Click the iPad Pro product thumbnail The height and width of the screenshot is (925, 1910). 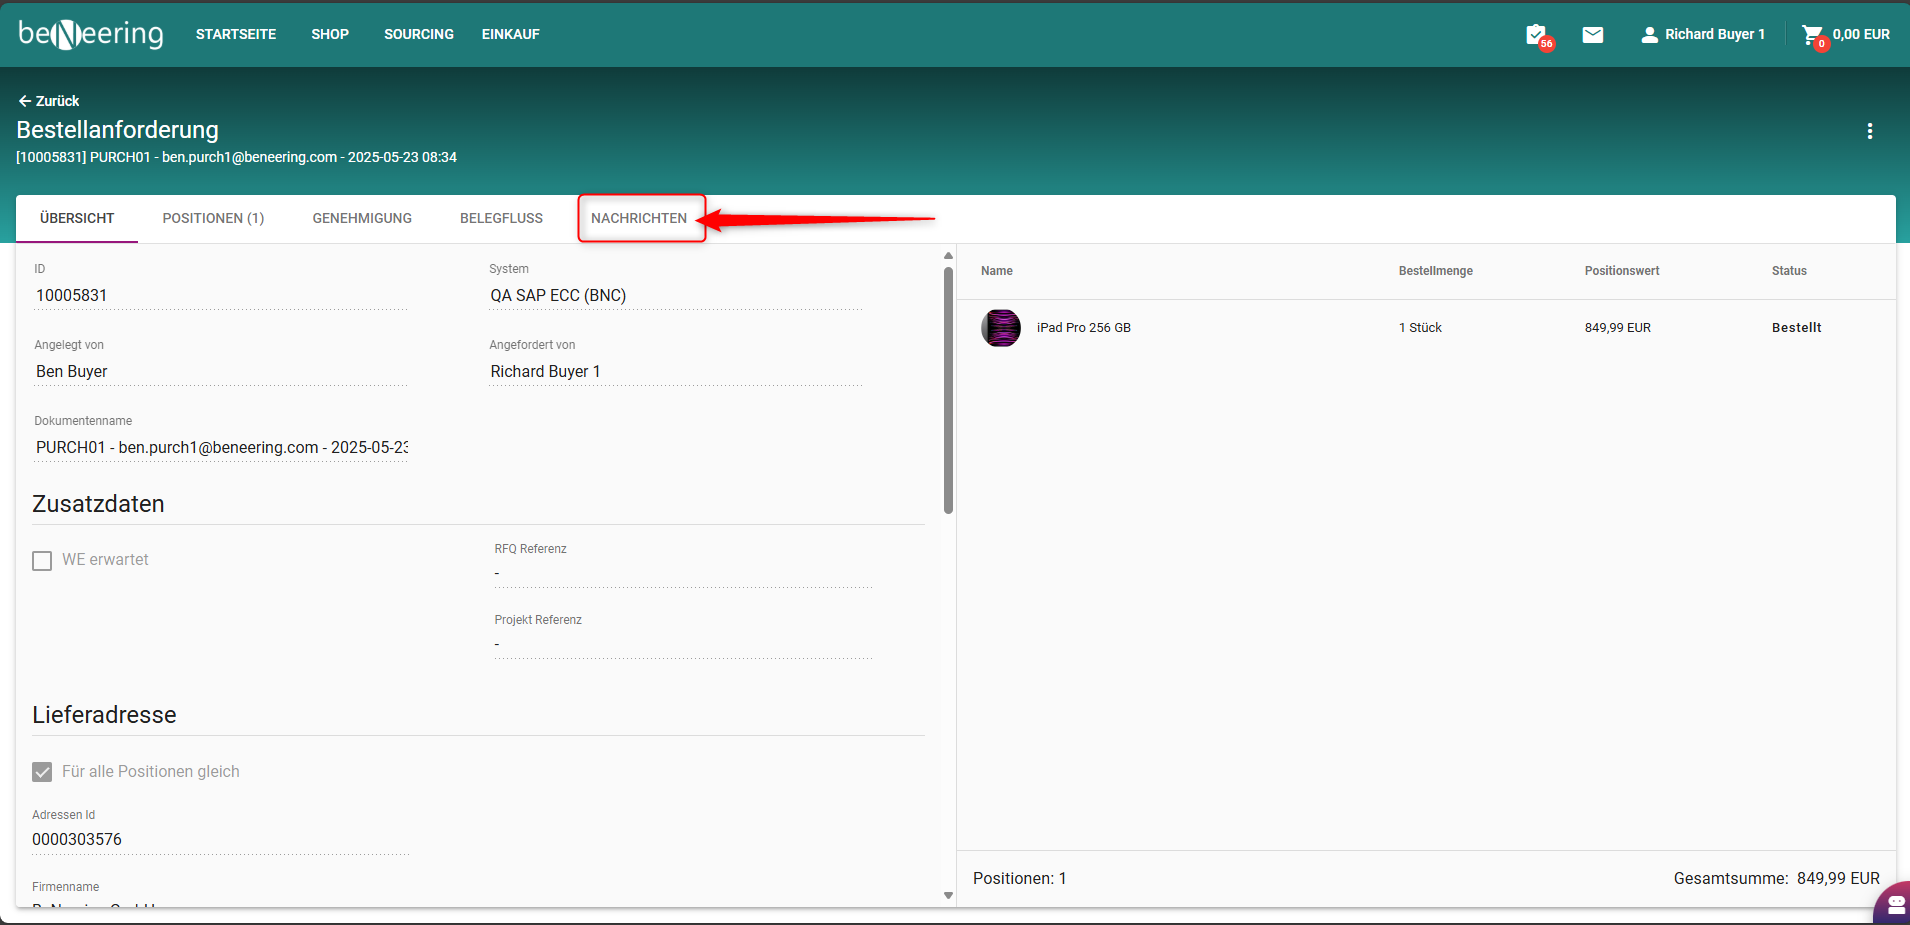click(x=1000, y=328)
